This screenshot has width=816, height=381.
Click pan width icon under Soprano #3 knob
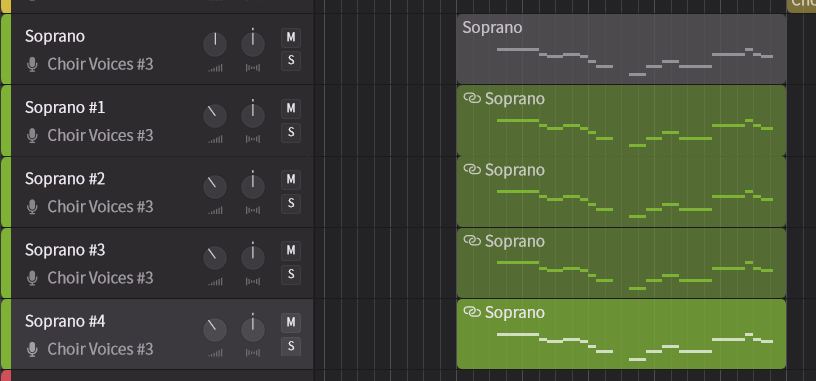coord(253,282)
